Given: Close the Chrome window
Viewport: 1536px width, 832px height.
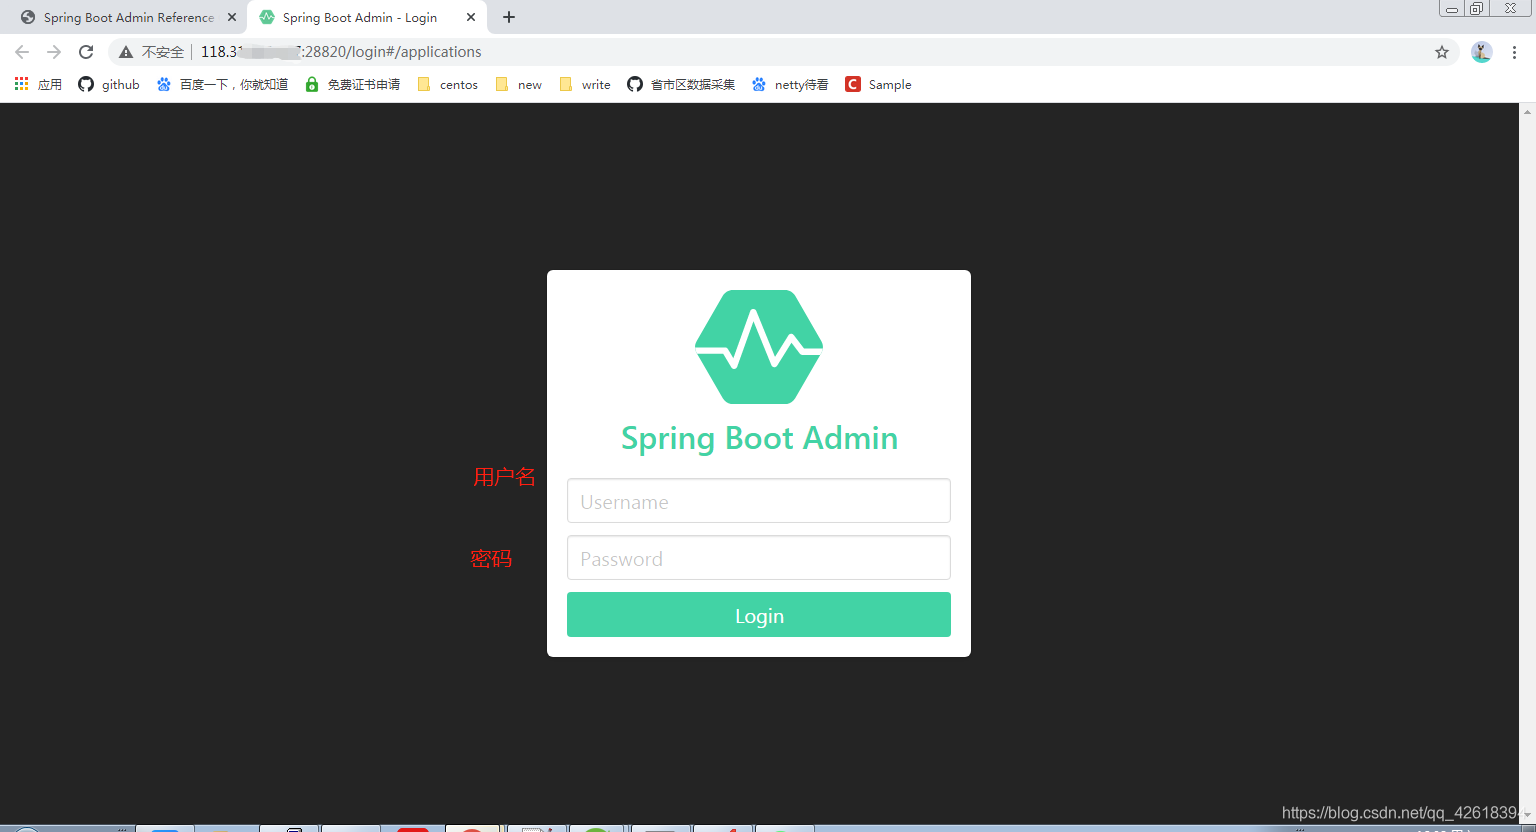Looking at the screenshot, I should pos(1510,8).
